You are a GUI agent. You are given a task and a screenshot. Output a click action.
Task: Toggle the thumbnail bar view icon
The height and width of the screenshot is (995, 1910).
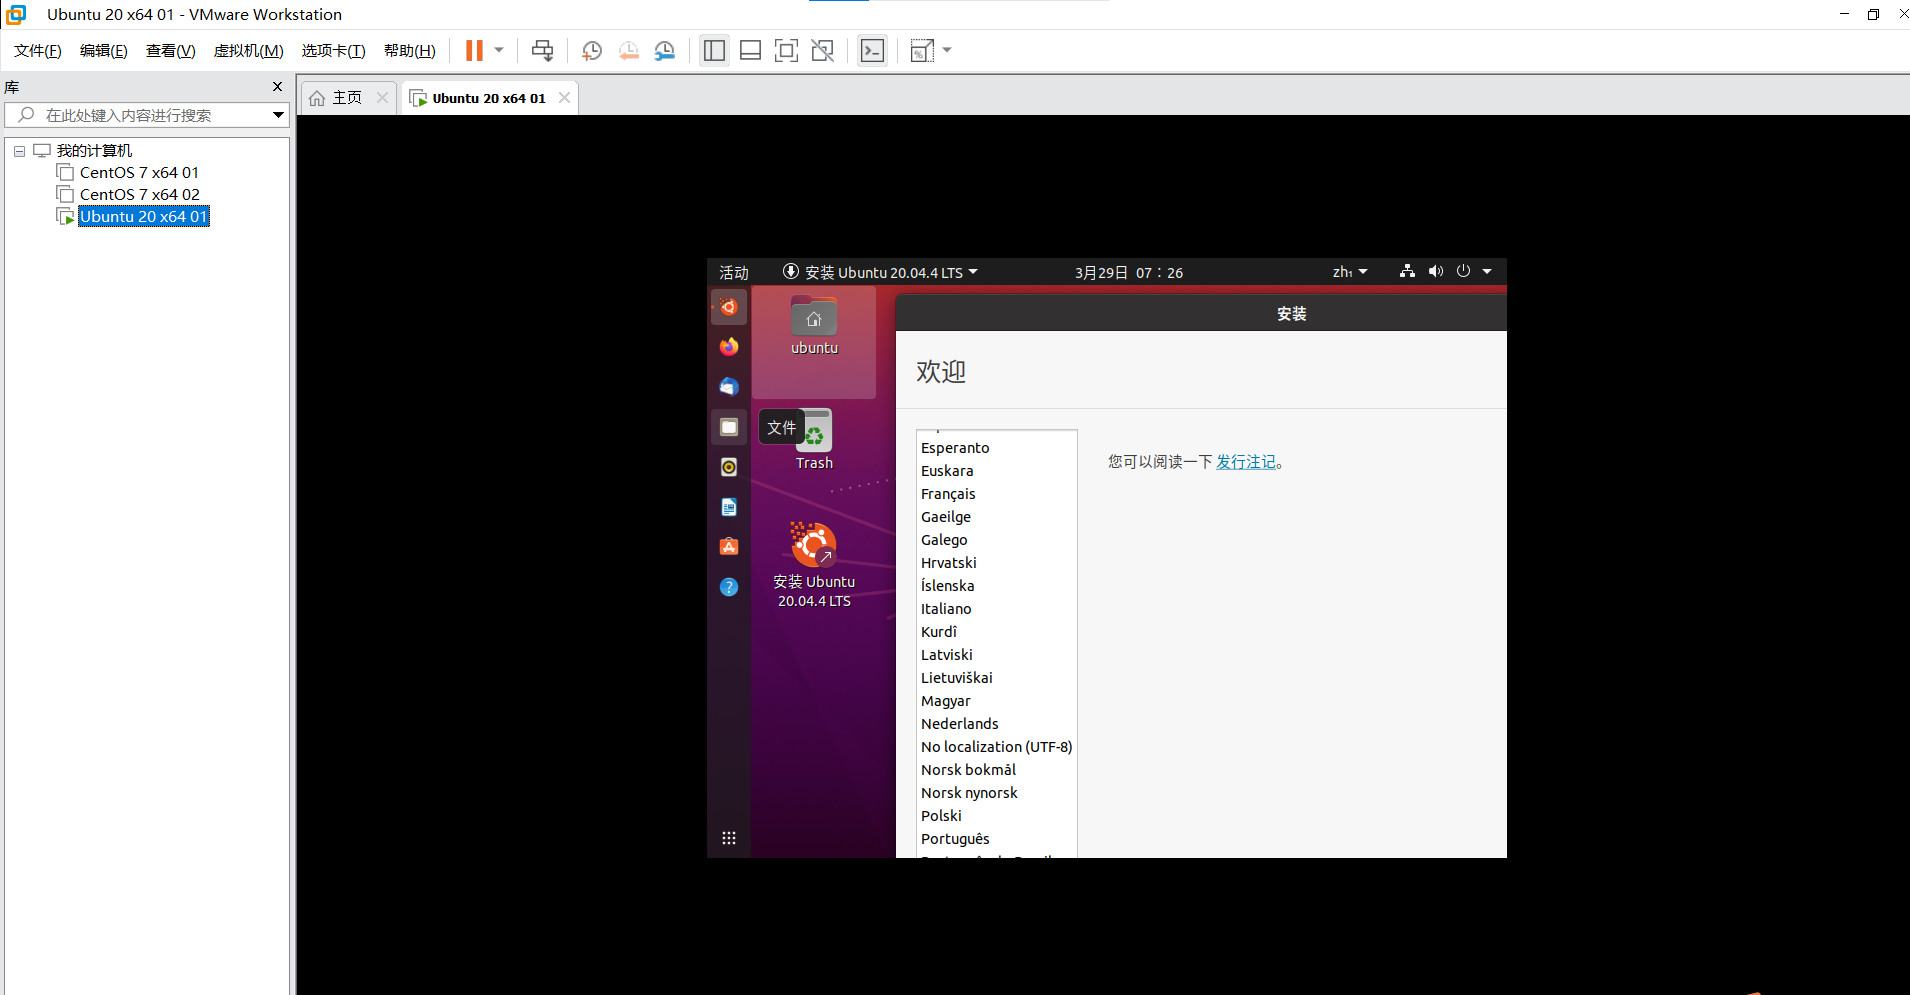point(751,50)
